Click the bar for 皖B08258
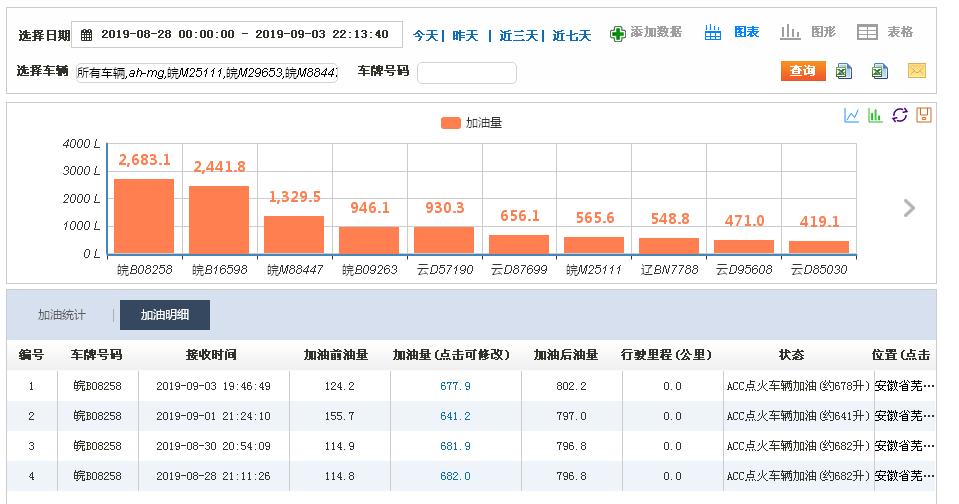Image resolution: width=959 pixels, height=504 pixels. pyautogui.click(x=144, y=217)
